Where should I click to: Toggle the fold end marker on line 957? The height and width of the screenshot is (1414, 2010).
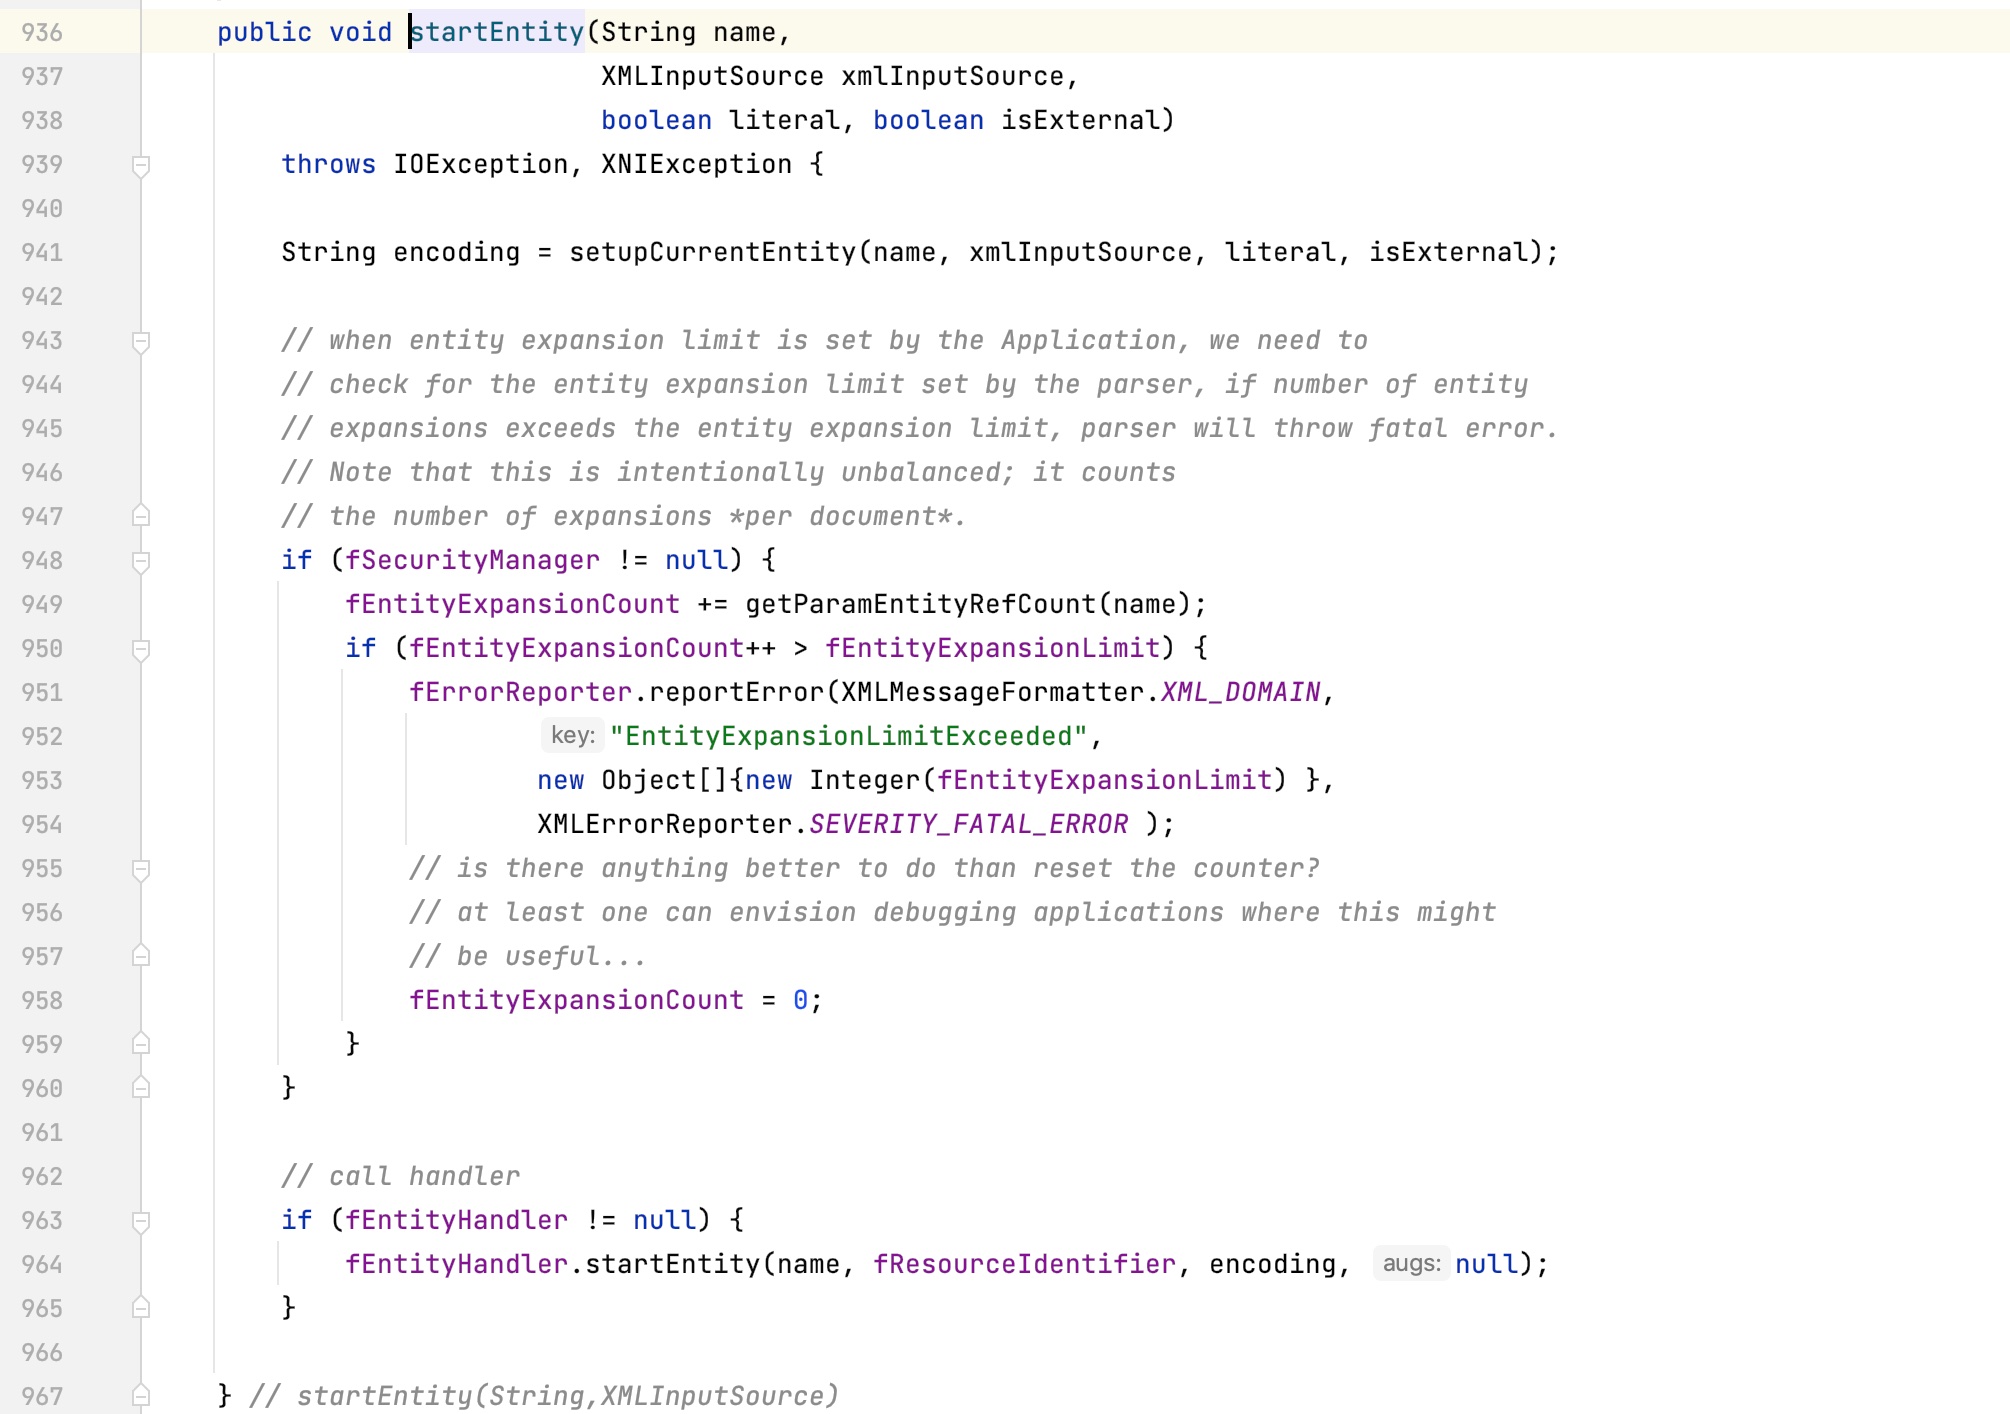coord(141,956)
